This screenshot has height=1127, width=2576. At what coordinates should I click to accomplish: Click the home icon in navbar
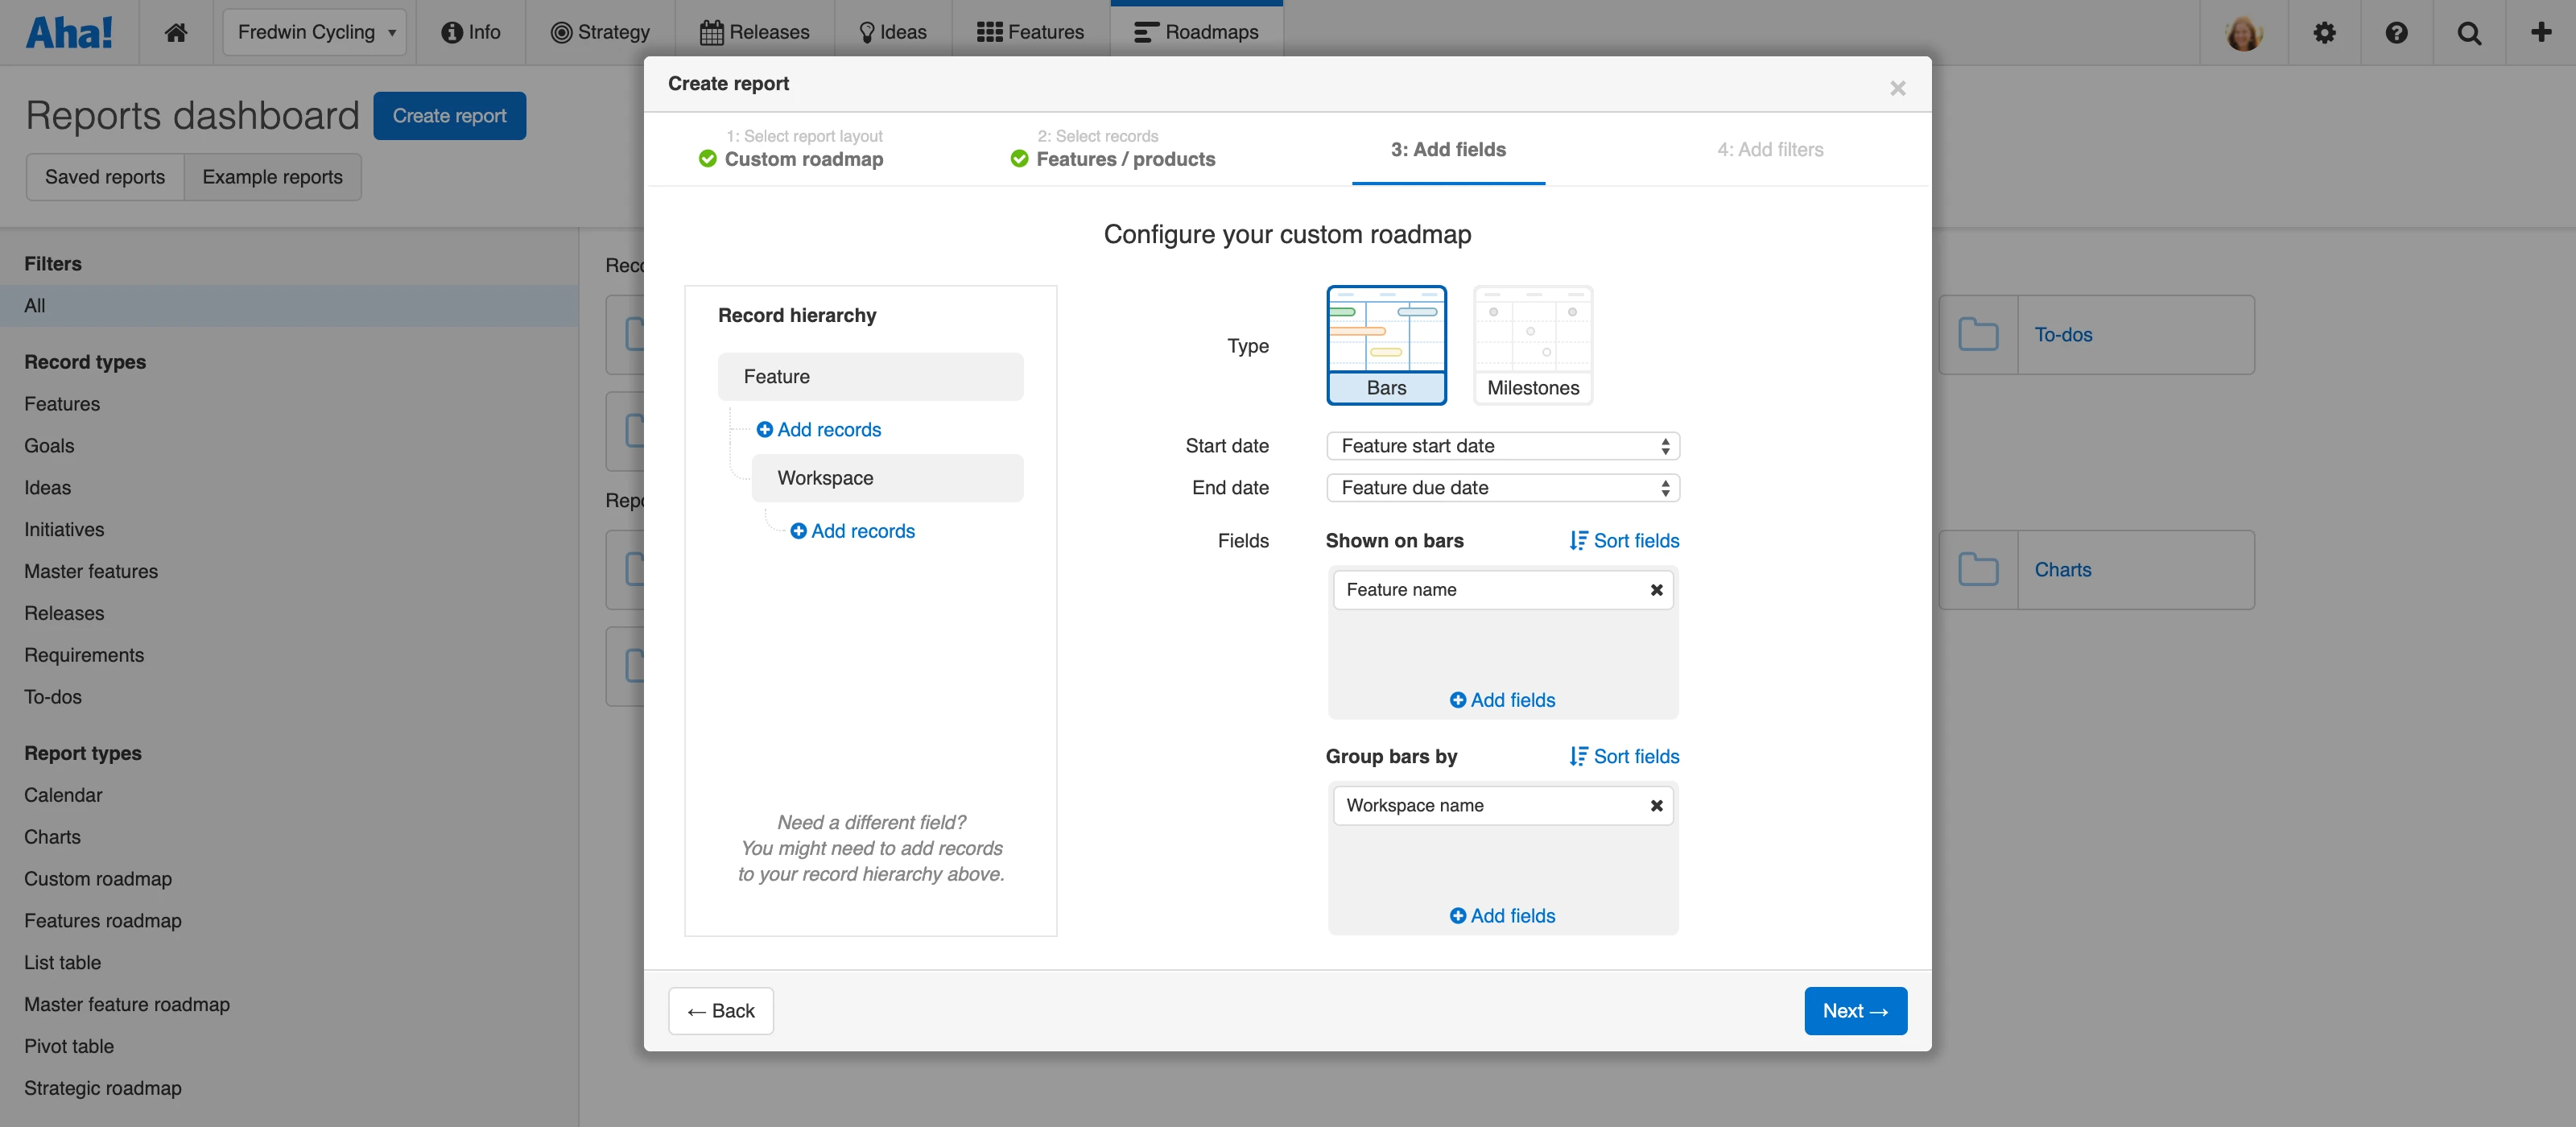click(176, 32)
